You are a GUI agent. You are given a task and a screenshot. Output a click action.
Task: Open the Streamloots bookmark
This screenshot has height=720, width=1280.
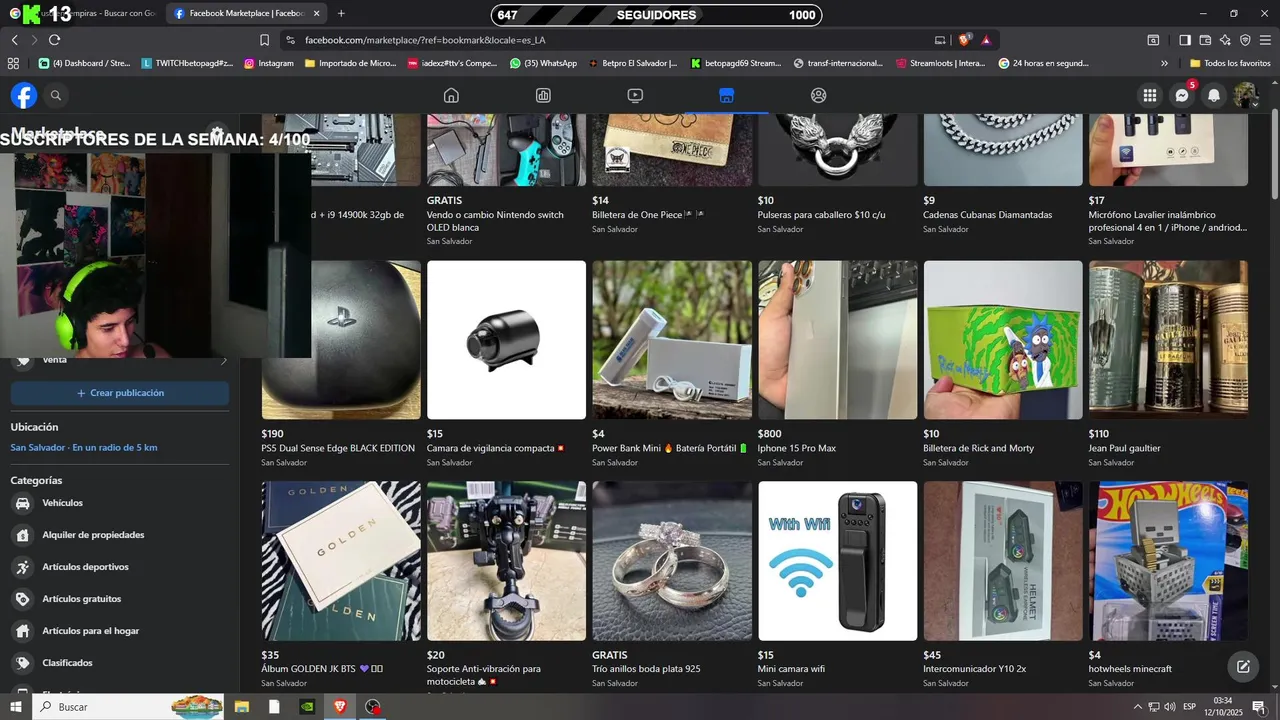pyautogui.click(x=940, y=63)
